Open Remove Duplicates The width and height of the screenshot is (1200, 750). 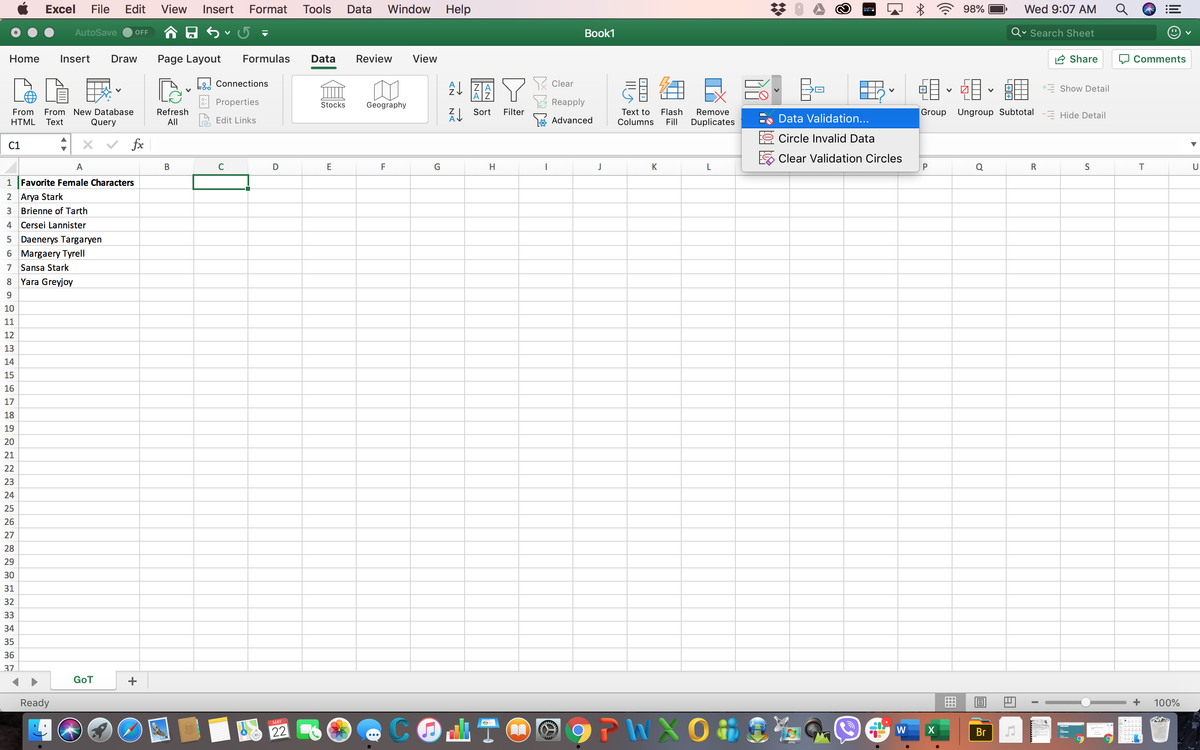pyautogui.click(x=713, y=96)
